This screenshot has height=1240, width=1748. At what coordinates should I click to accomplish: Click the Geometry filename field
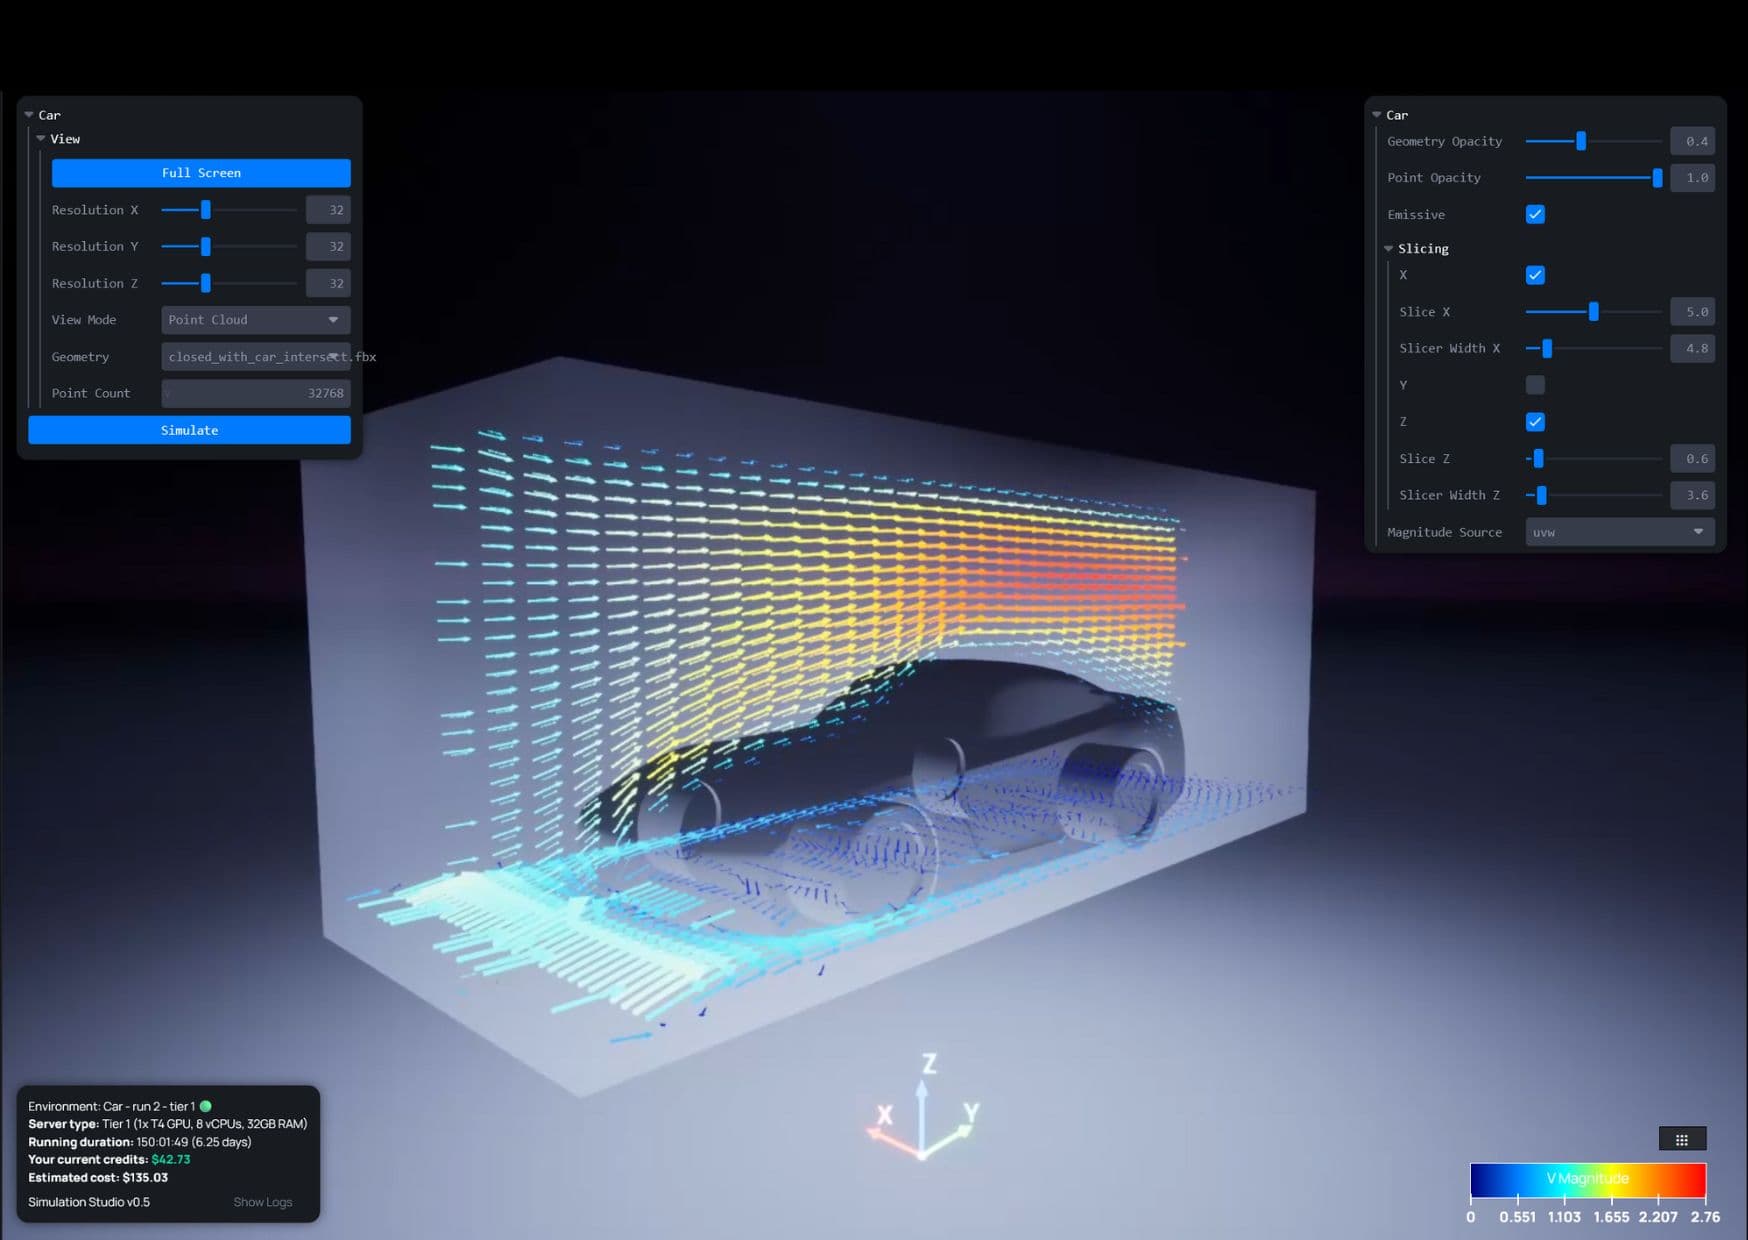pyautogui.click(x=255, y=356)
